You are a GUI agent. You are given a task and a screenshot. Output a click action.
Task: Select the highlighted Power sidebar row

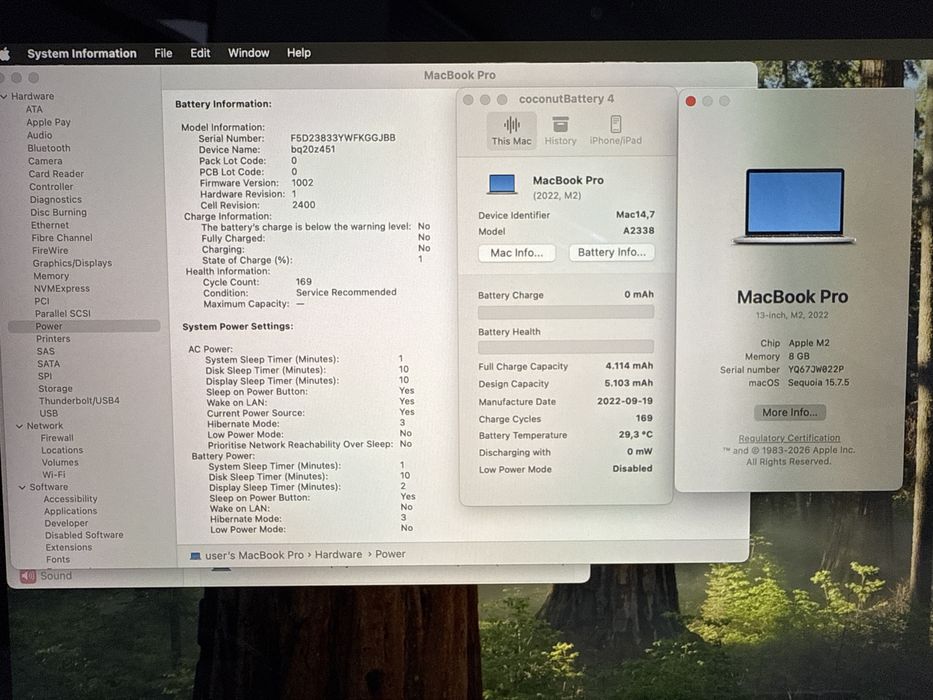click(84, 326)
